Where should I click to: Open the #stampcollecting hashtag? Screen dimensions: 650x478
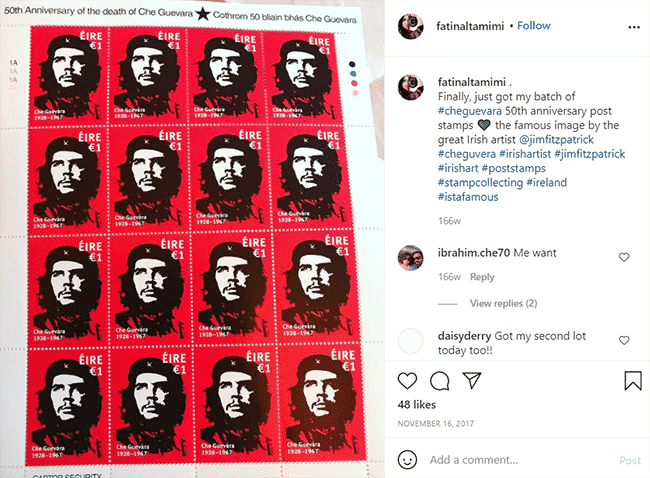[x=480, y=183]
